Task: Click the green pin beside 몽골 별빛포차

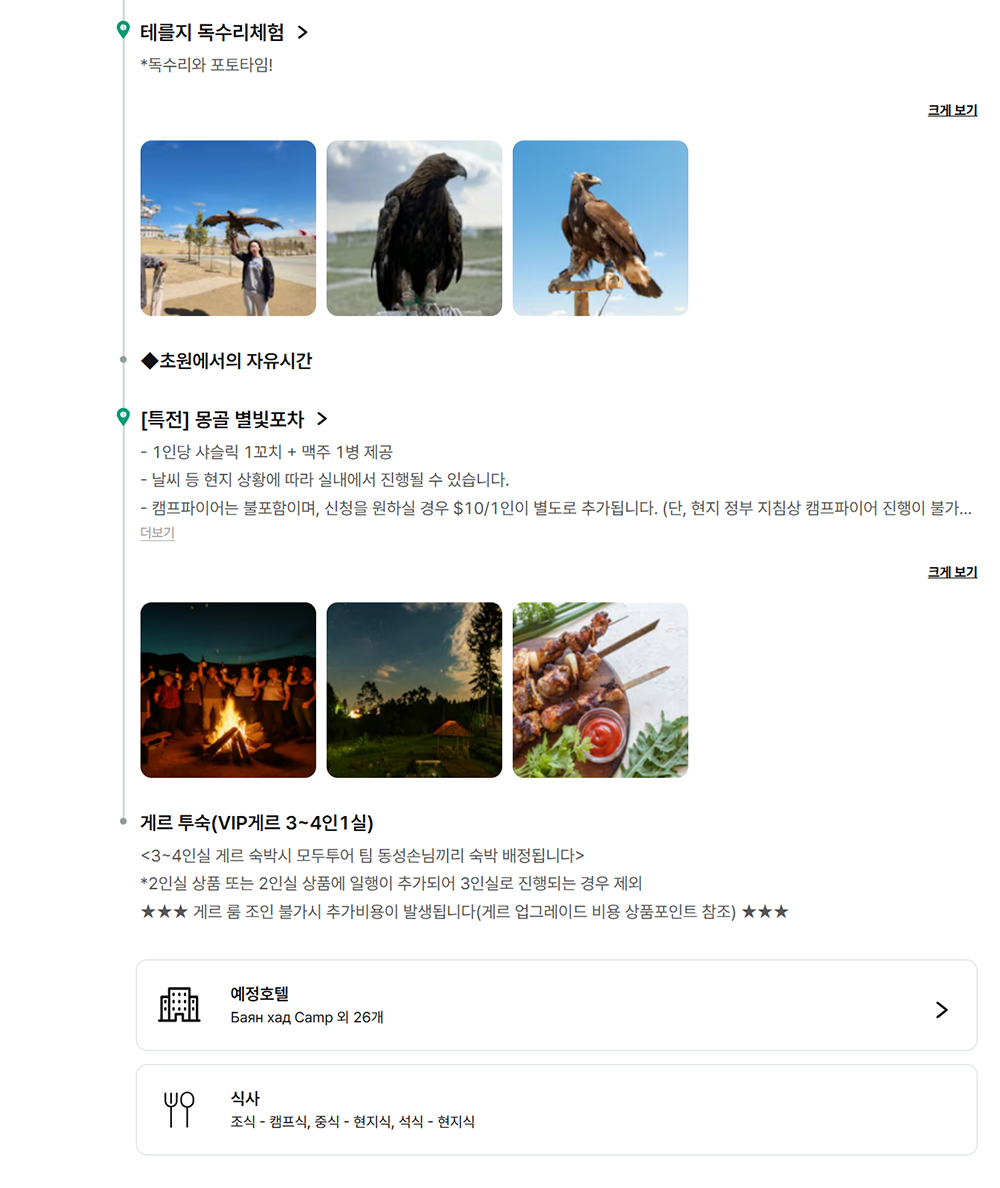Action: (x=123, y=417)
